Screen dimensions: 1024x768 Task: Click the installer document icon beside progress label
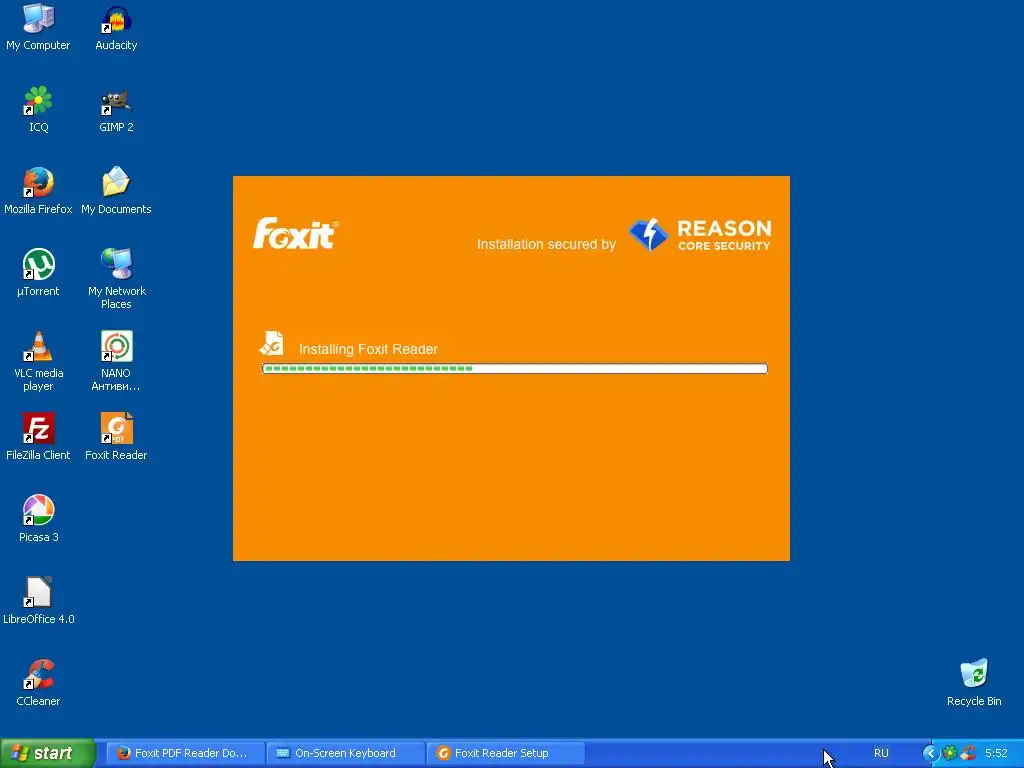tap(272, 344)
